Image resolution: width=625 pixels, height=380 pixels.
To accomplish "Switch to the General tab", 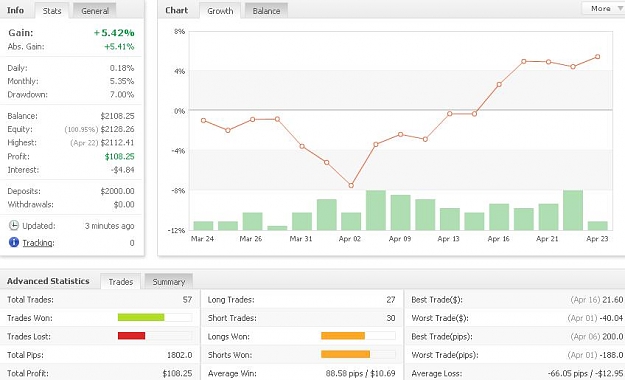I will pos(95,11).
